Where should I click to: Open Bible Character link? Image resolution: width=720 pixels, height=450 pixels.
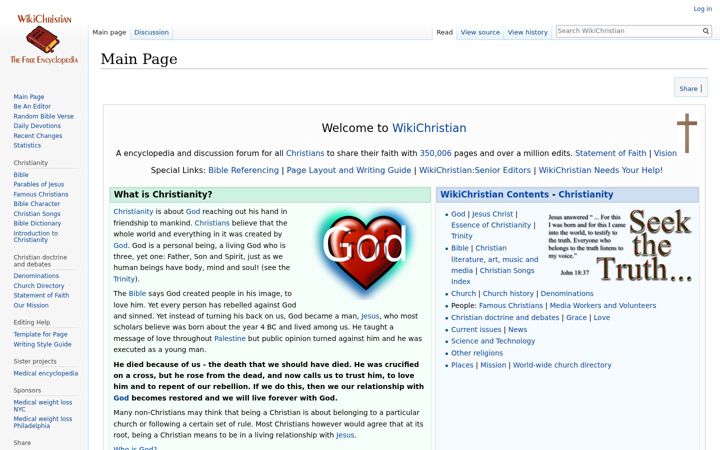coord(37,204)
